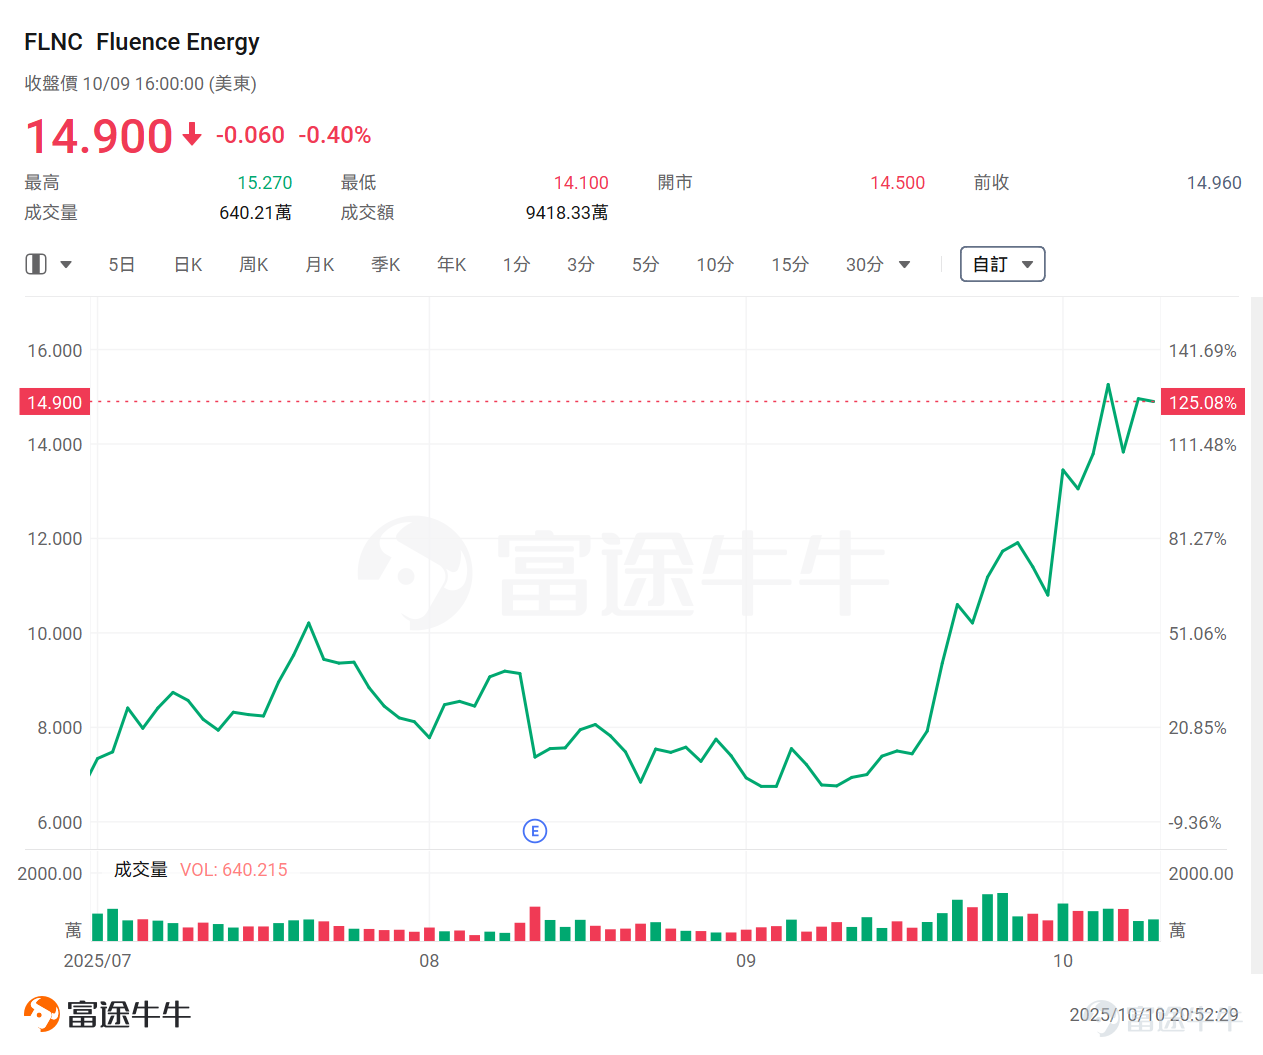The image size is (1263, 1055).
Task: Select the 年K timeframe
Action: (x=452, y=264)
